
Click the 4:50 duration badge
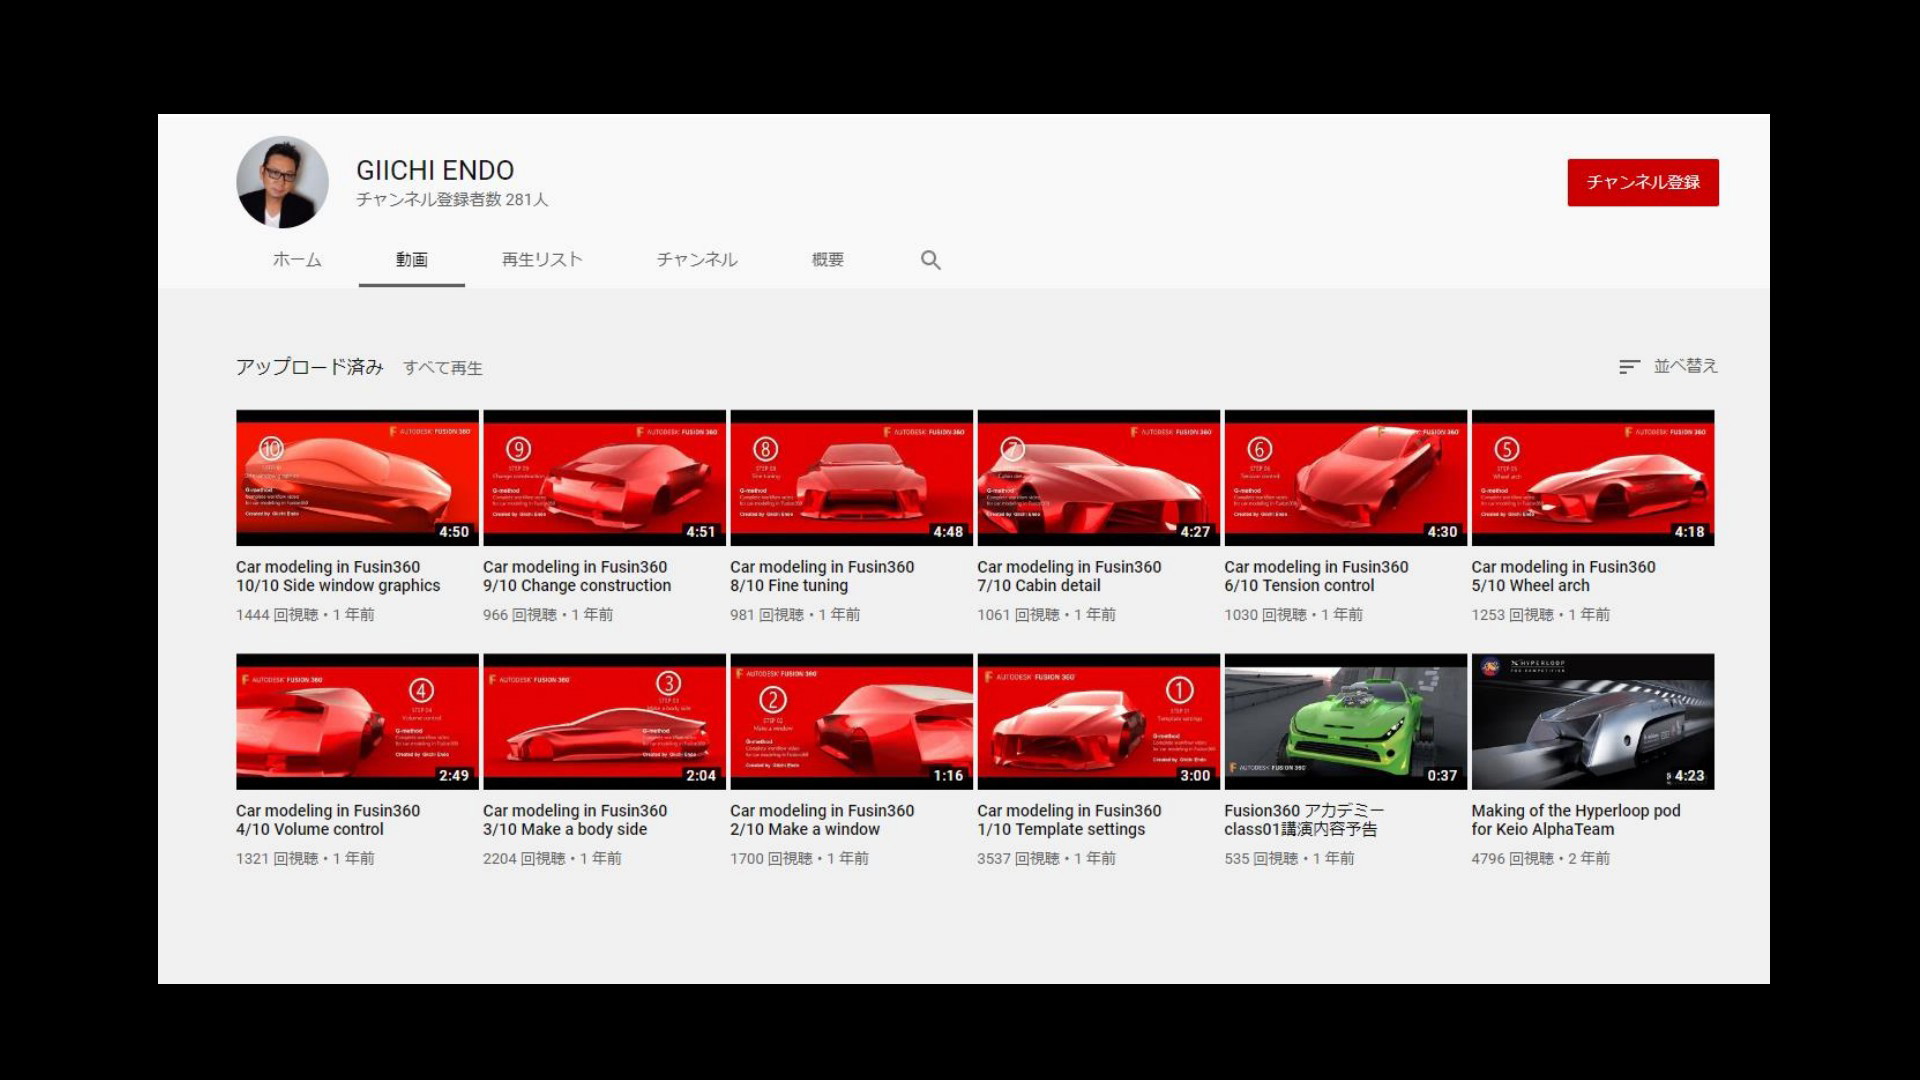tap(454, 532)
